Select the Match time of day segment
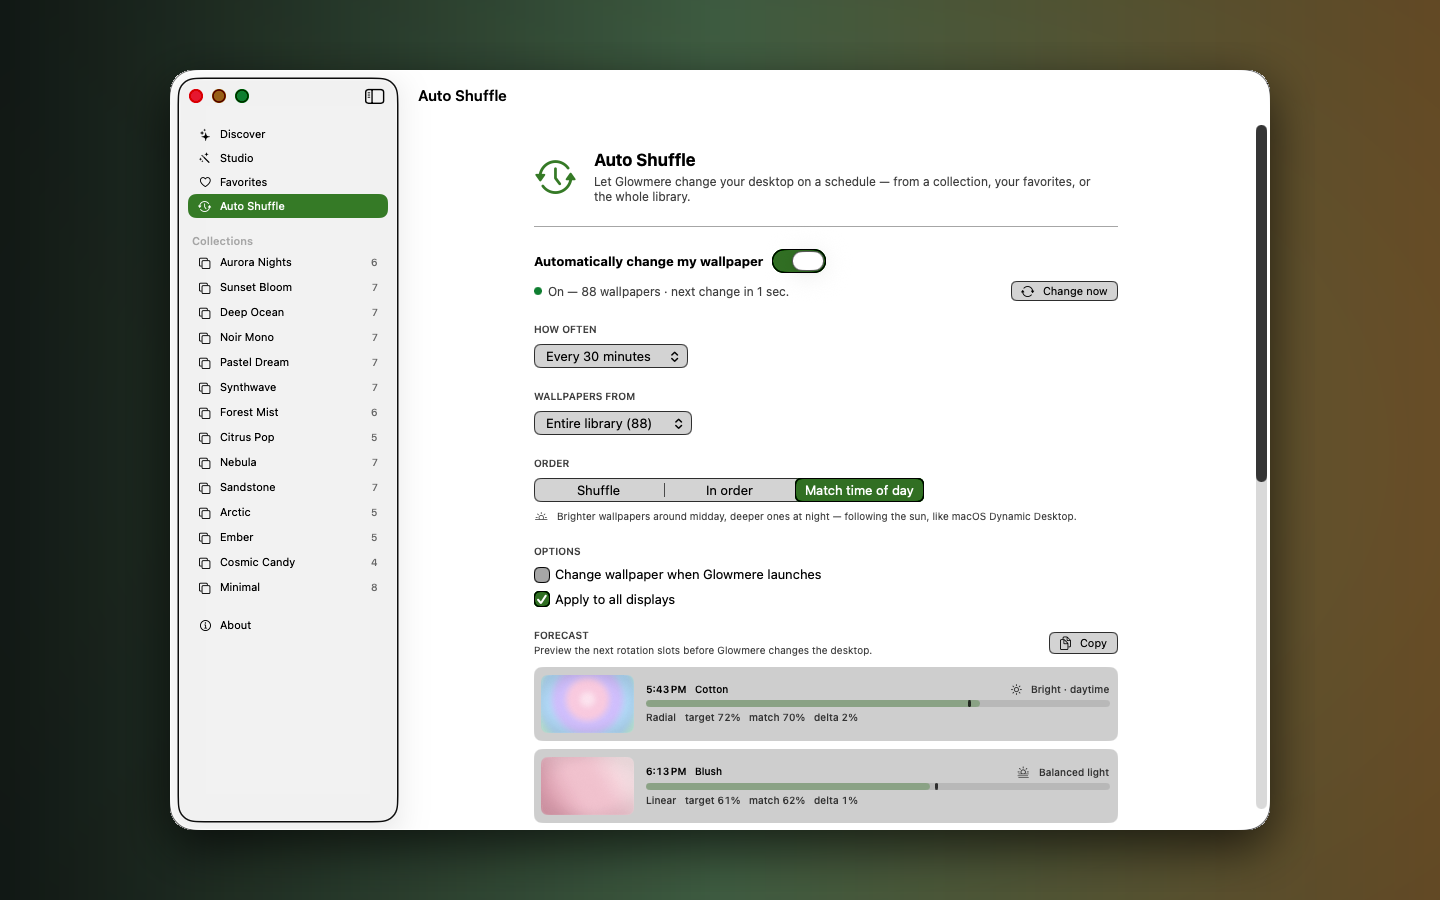The image size is (1440, 900). [x=859, y=490]
